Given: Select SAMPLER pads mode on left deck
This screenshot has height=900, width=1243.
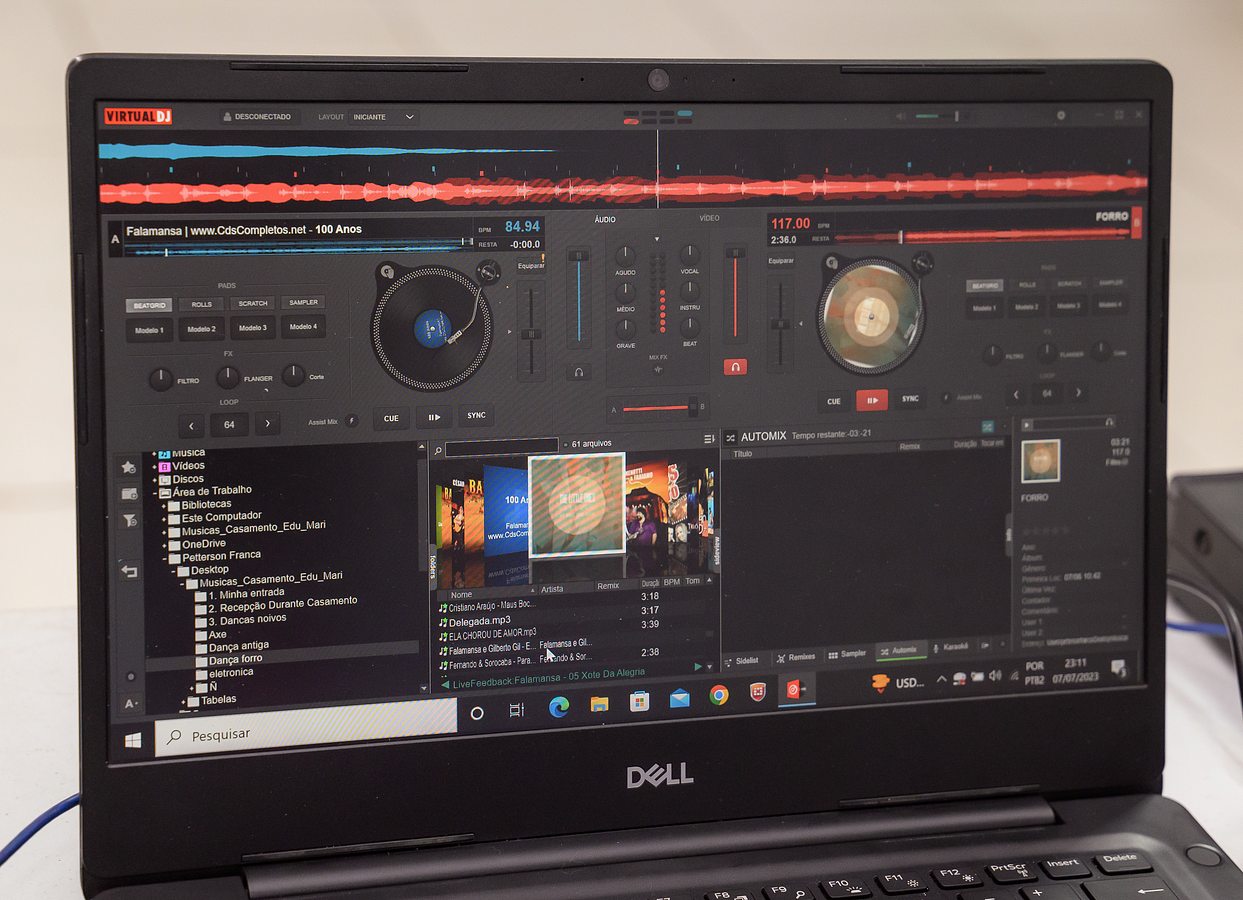Looking at the screenshot, I should pos(303,302).
